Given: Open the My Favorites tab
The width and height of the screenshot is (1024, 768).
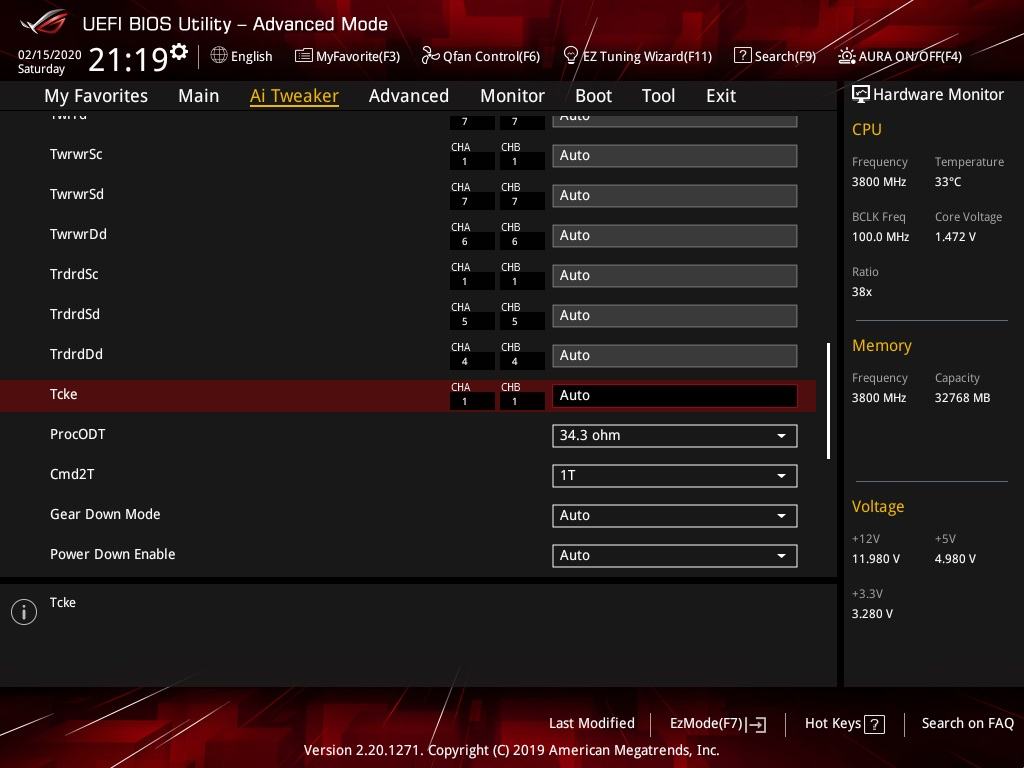Looking at the screenshot, I should pyautogui.click(x=96, y=96).
